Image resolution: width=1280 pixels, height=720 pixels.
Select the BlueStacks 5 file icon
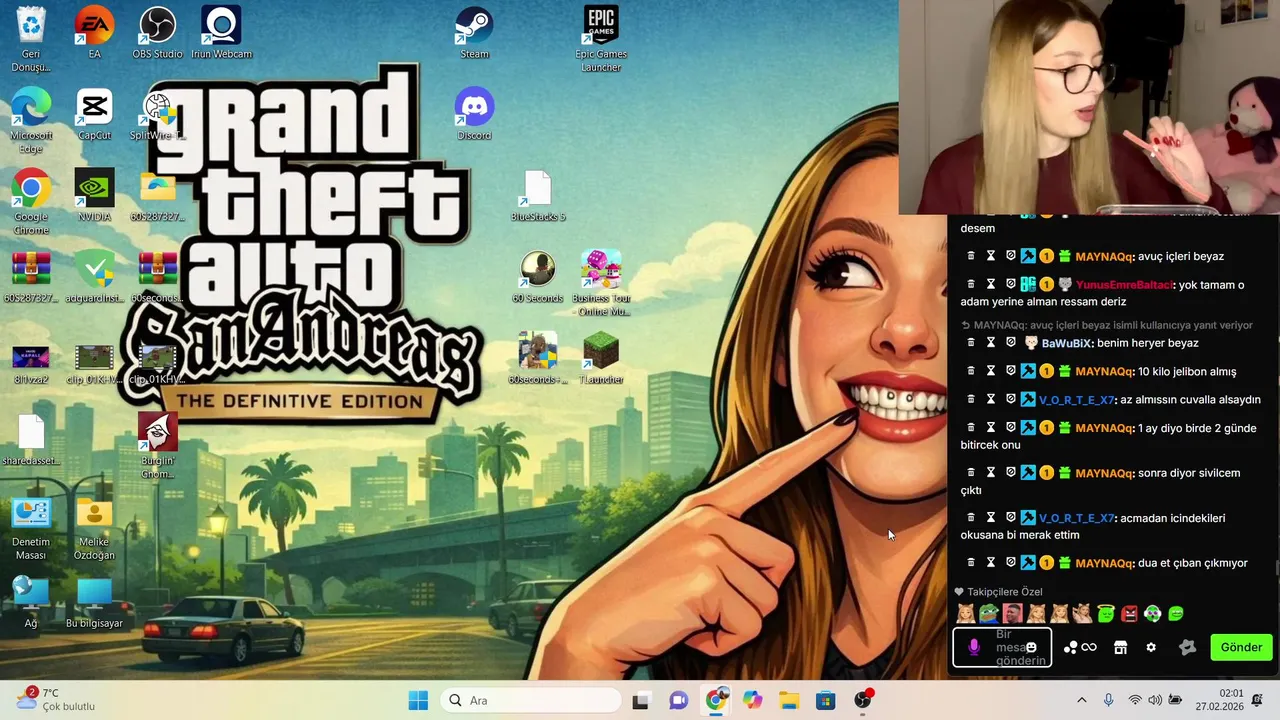pos(538,195)
